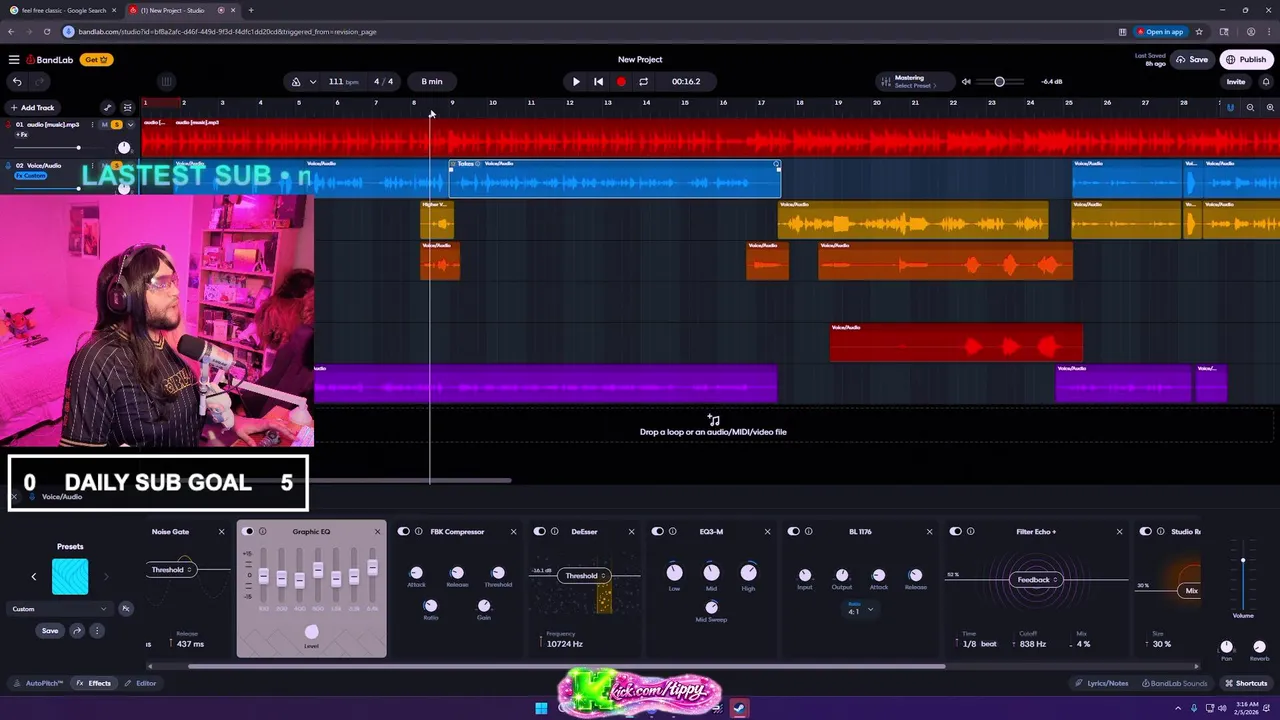Toggle the FBK Compressor power switch

point(404,532)
